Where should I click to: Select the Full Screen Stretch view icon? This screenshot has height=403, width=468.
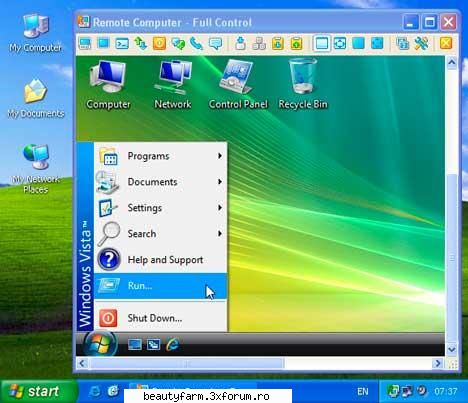coord(377,44)
